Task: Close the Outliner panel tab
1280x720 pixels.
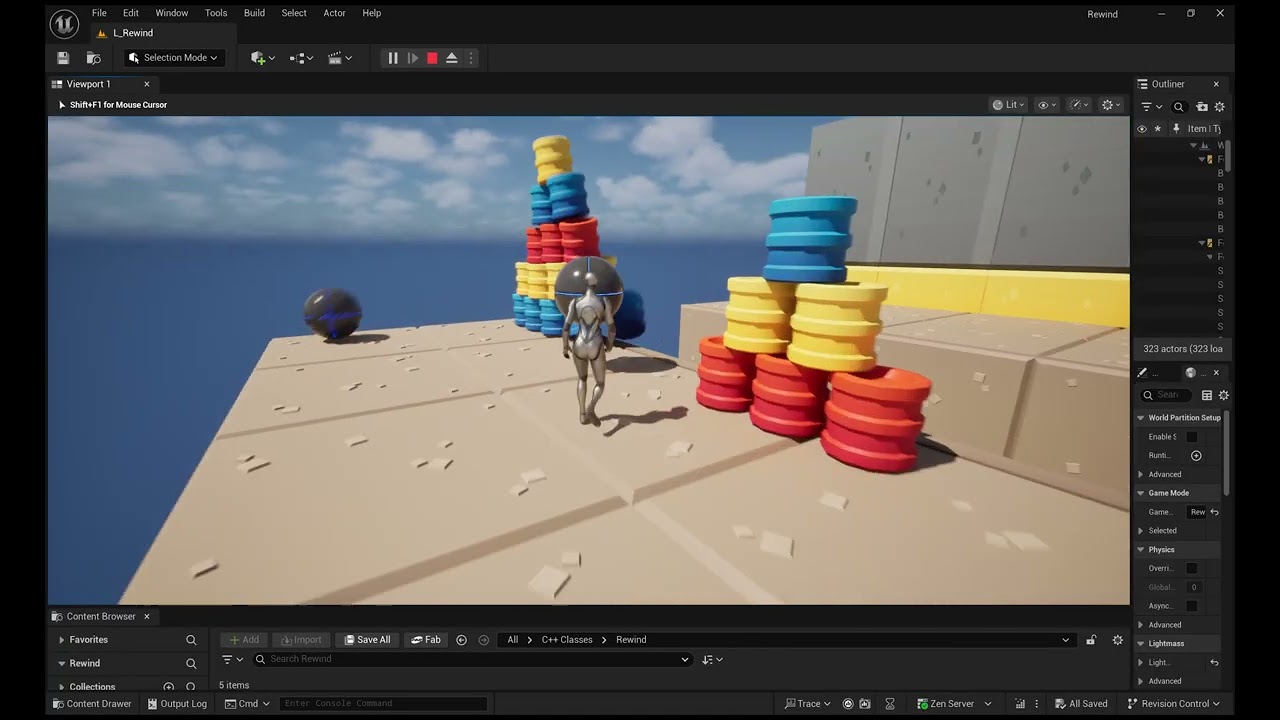Action: [x=1216, y=84]
